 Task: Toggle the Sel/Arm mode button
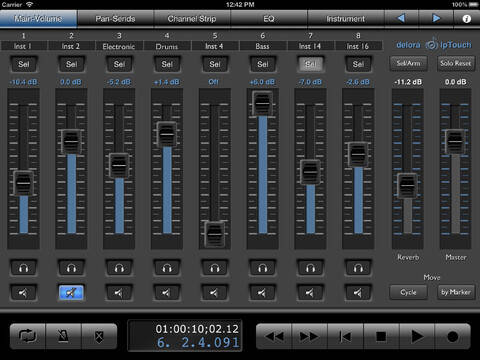[x=408, y=63]
